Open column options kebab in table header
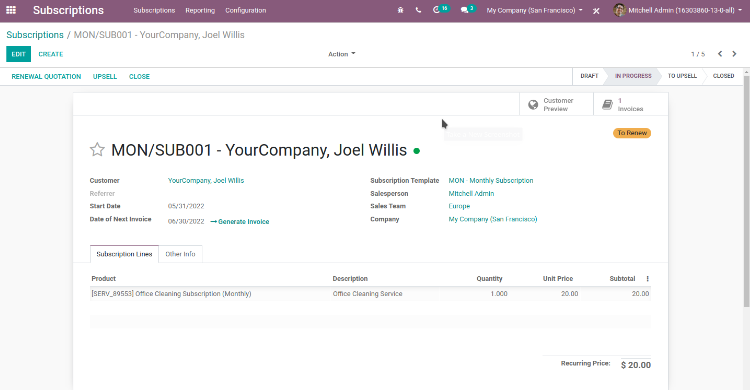The width and height of the screenshot is (751, 392). (648, 278)
